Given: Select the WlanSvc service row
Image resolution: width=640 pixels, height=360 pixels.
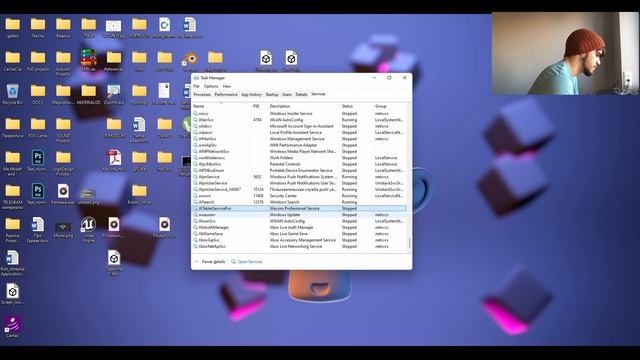Looking at the screenshot, I should (x=300, y=120).
